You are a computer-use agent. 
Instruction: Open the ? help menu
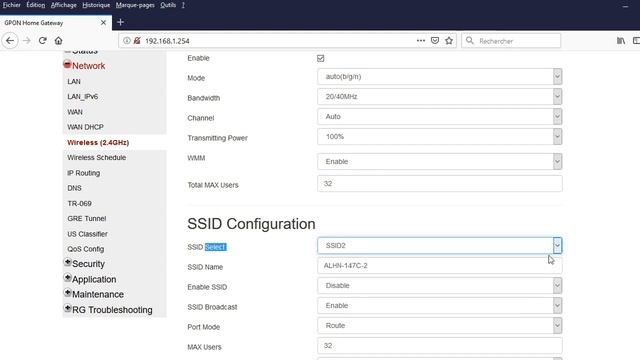(x=183, y=5)
